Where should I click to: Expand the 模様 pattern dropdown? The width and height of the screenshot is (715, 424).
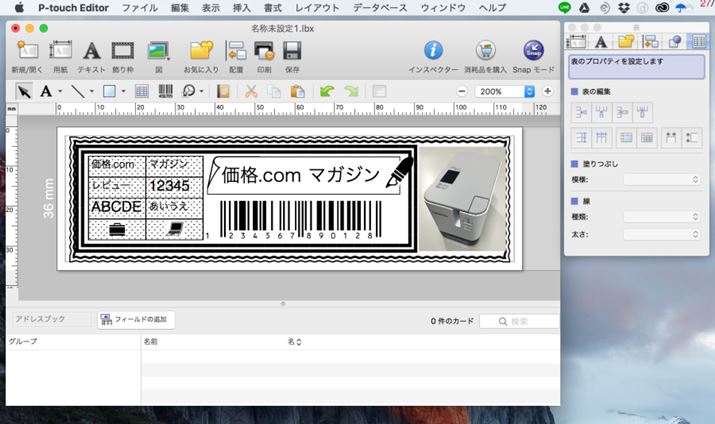click(661, 179)
